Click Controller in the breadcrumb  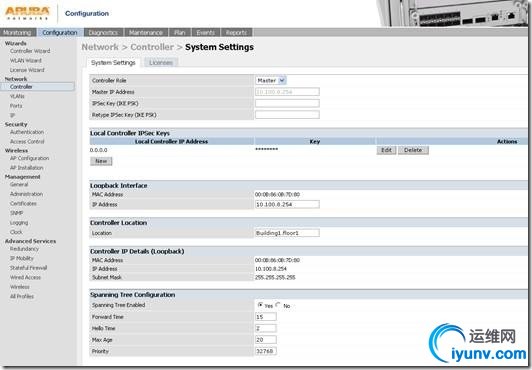coord(152,47)
